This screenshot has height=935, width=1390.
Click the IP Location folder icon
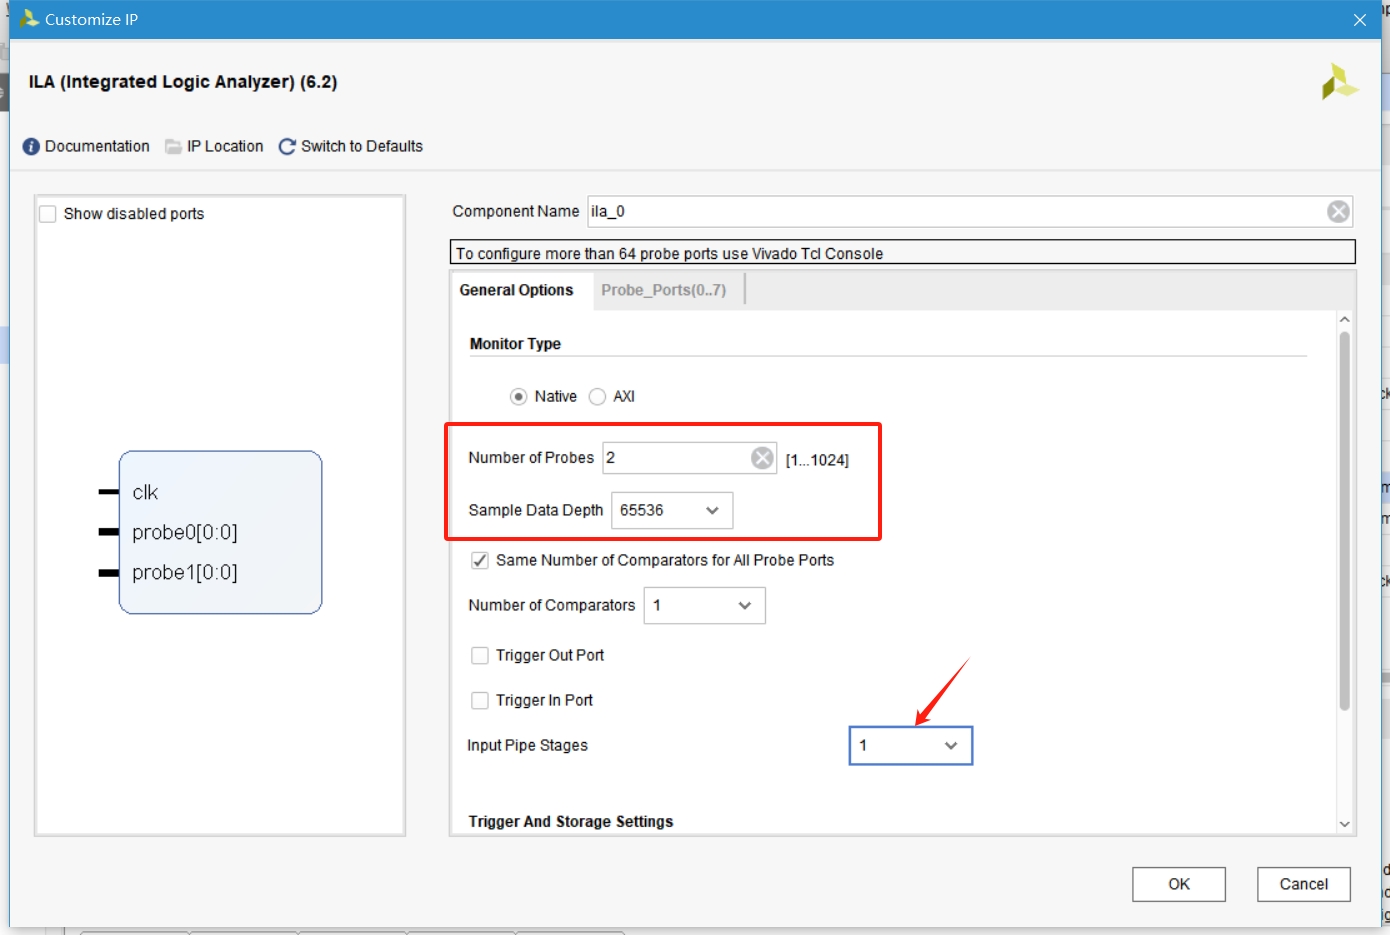pyautogui.click(x=173, y=146)
